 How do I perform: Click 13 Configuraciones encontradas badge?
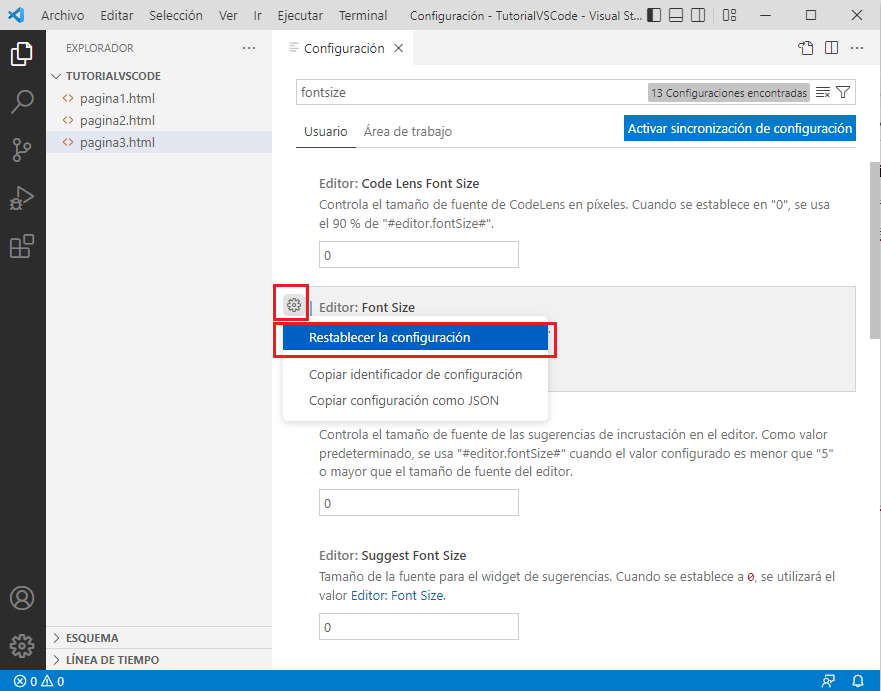[x=729, y=93]
